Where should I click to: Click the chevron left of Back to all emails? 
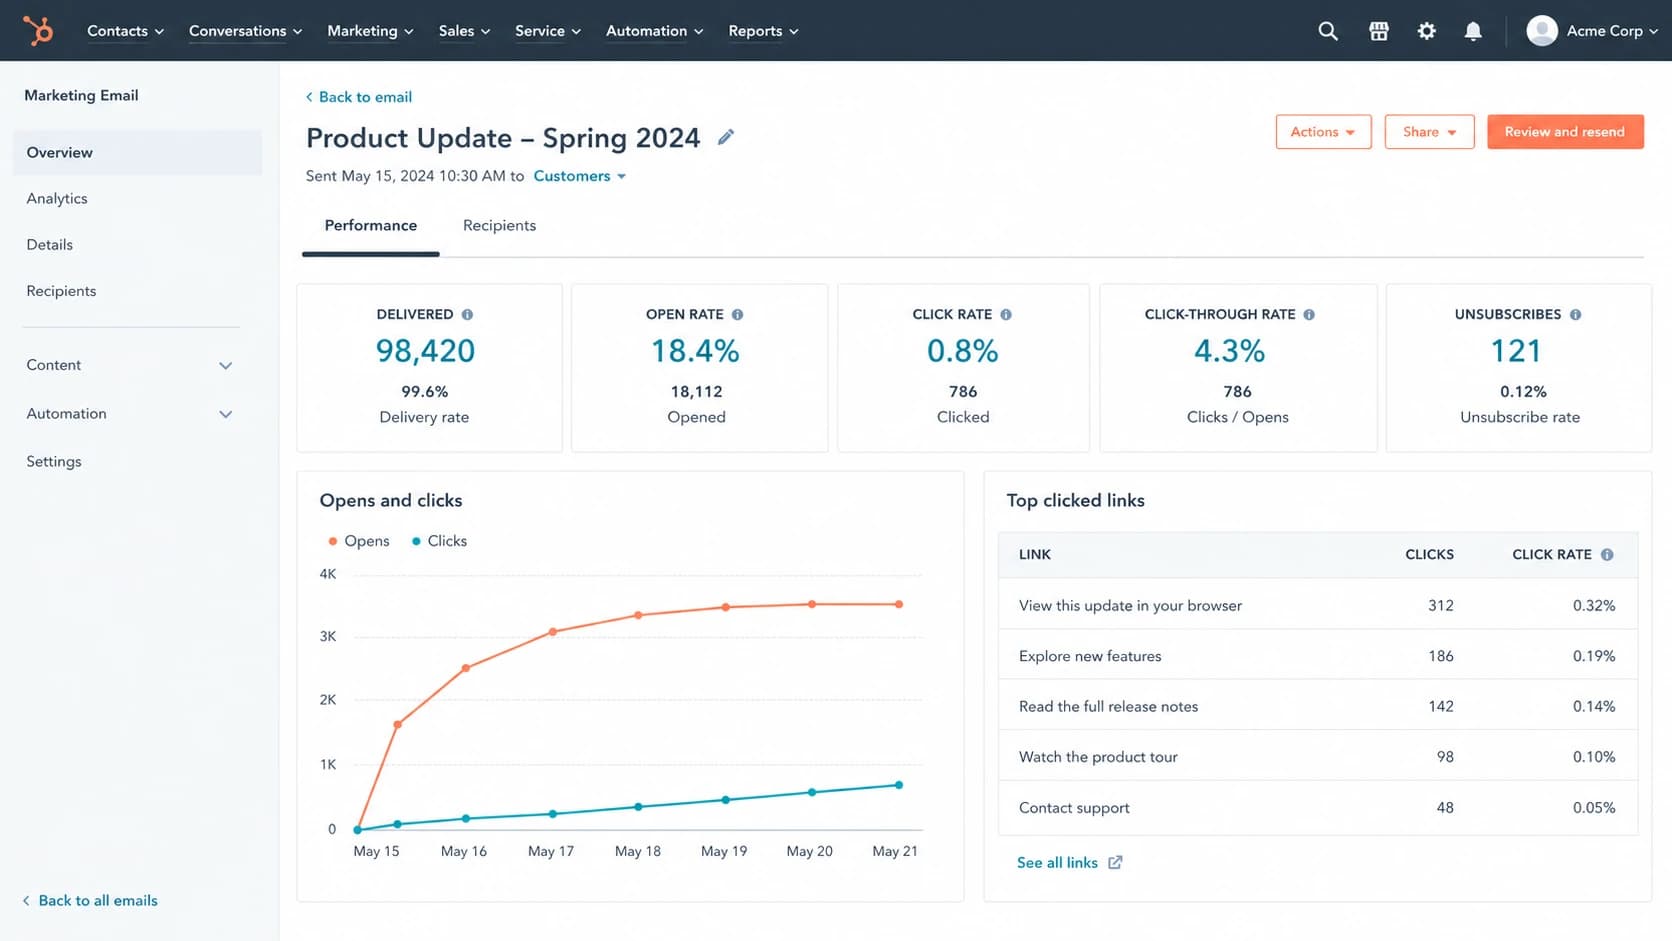pyautogui.click(x=26, y=900)
